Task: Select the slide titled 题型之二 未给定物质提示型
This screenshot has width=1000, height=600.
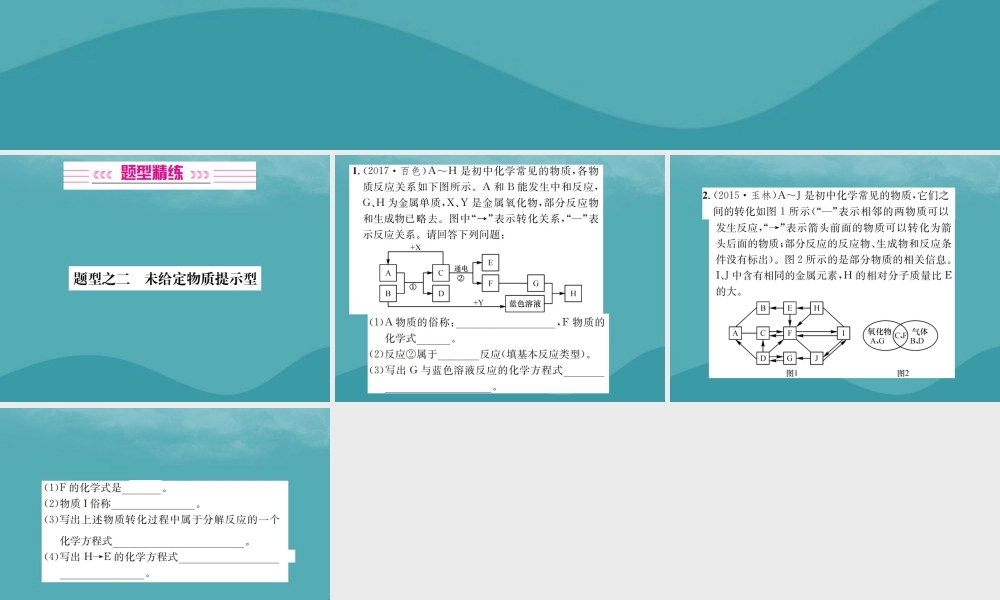Action: click(x=165, y=278)
